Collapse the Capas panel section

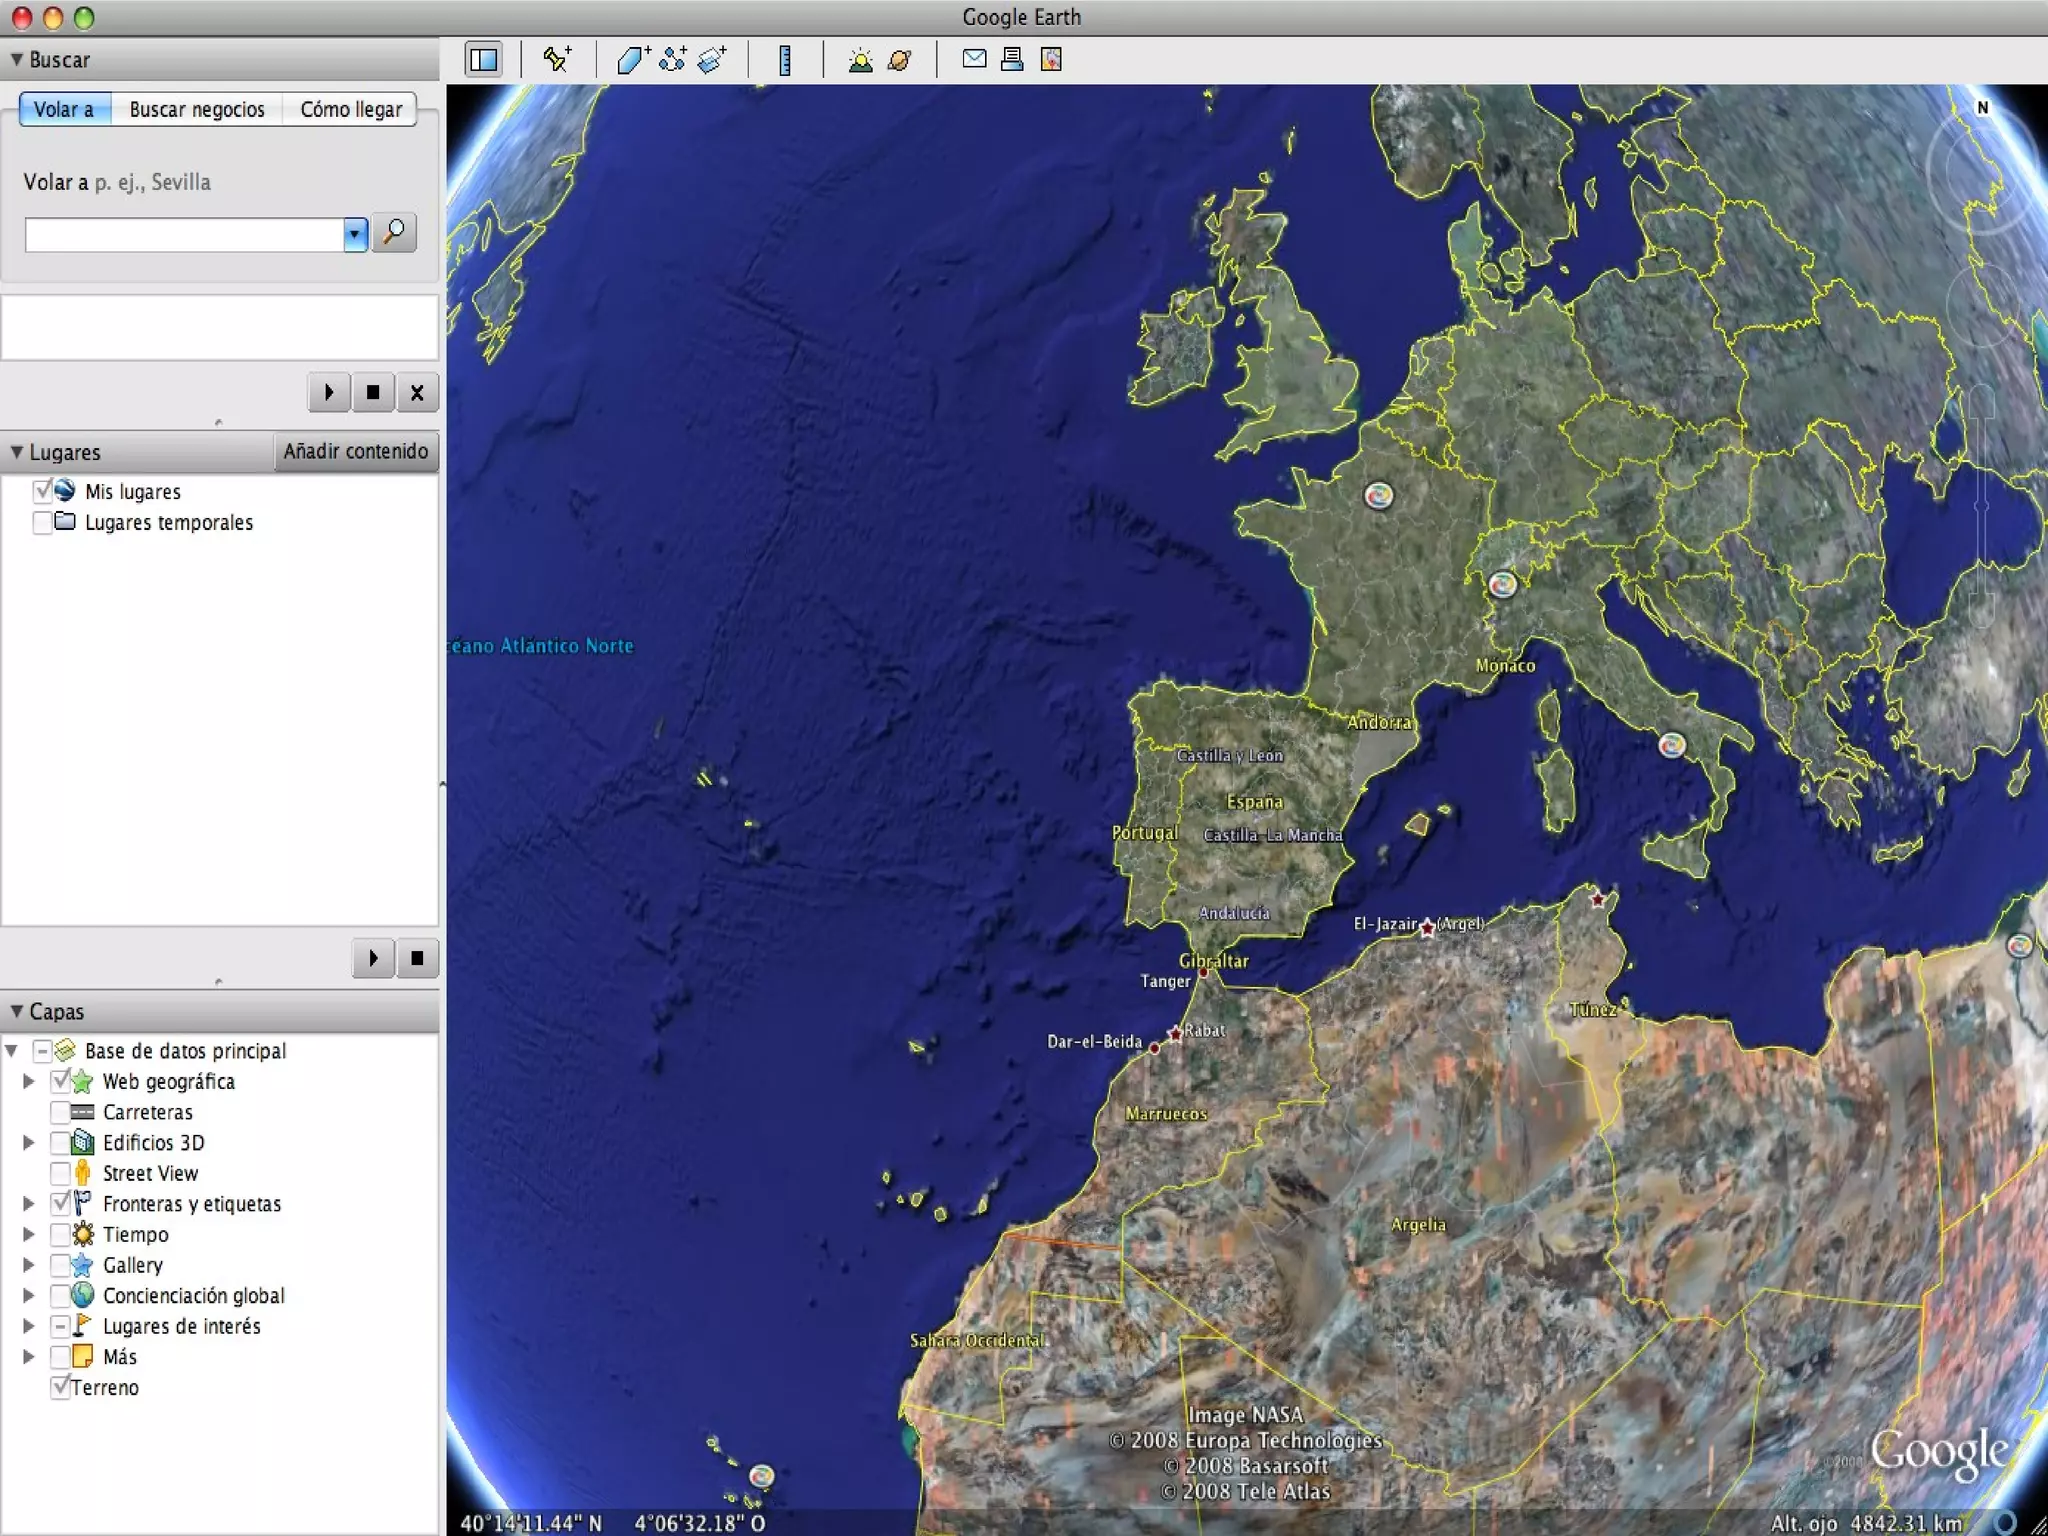[17, 1011]
